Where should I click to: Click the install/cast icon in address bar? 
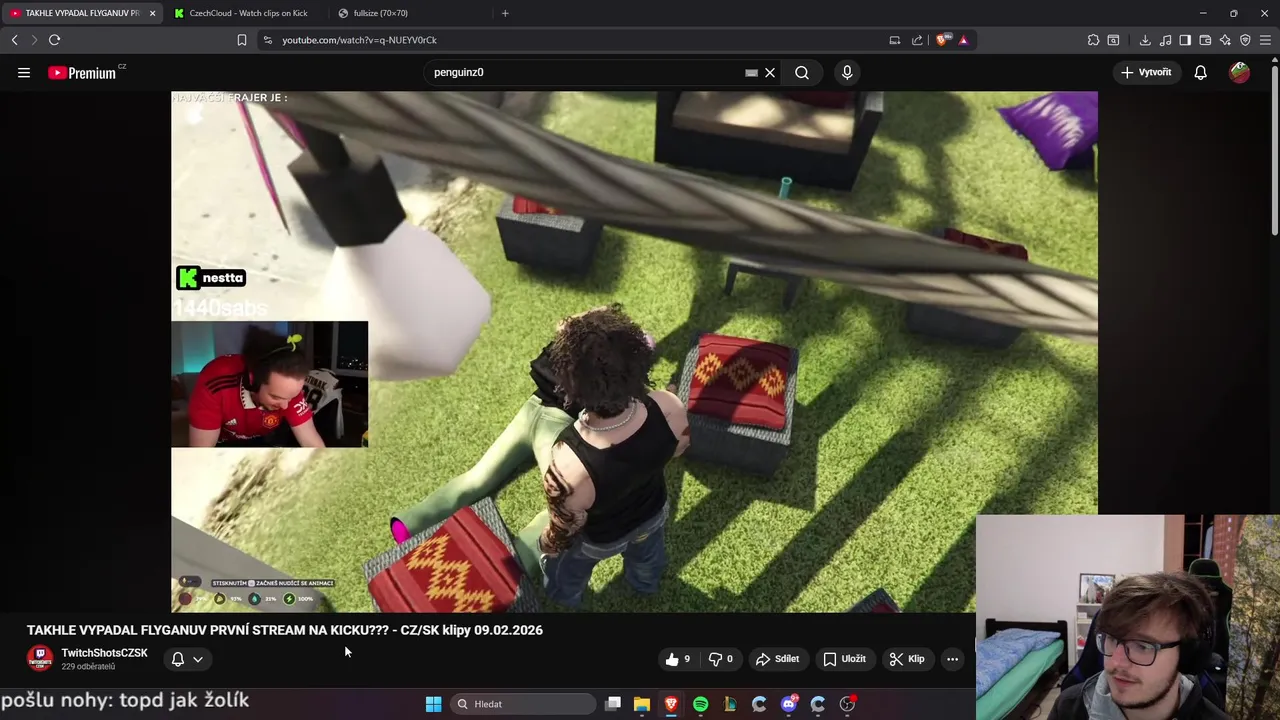894,40
